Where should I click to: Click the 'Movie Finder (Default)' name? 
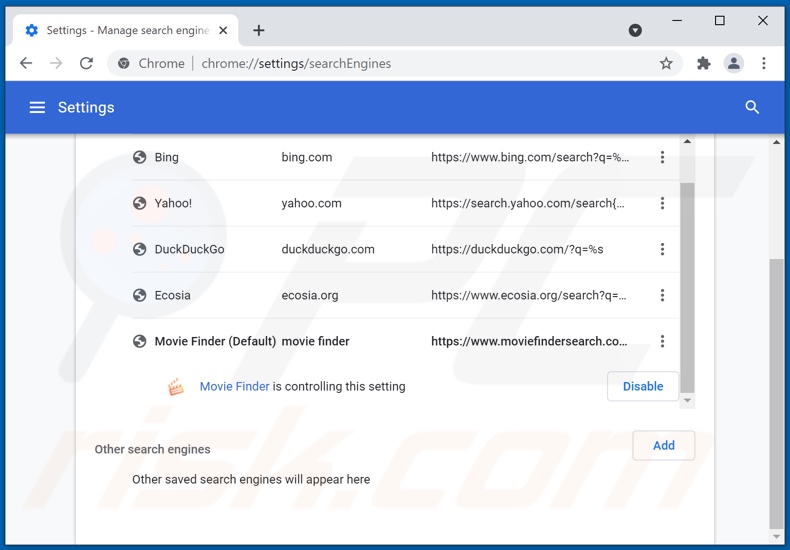[215, 341]
